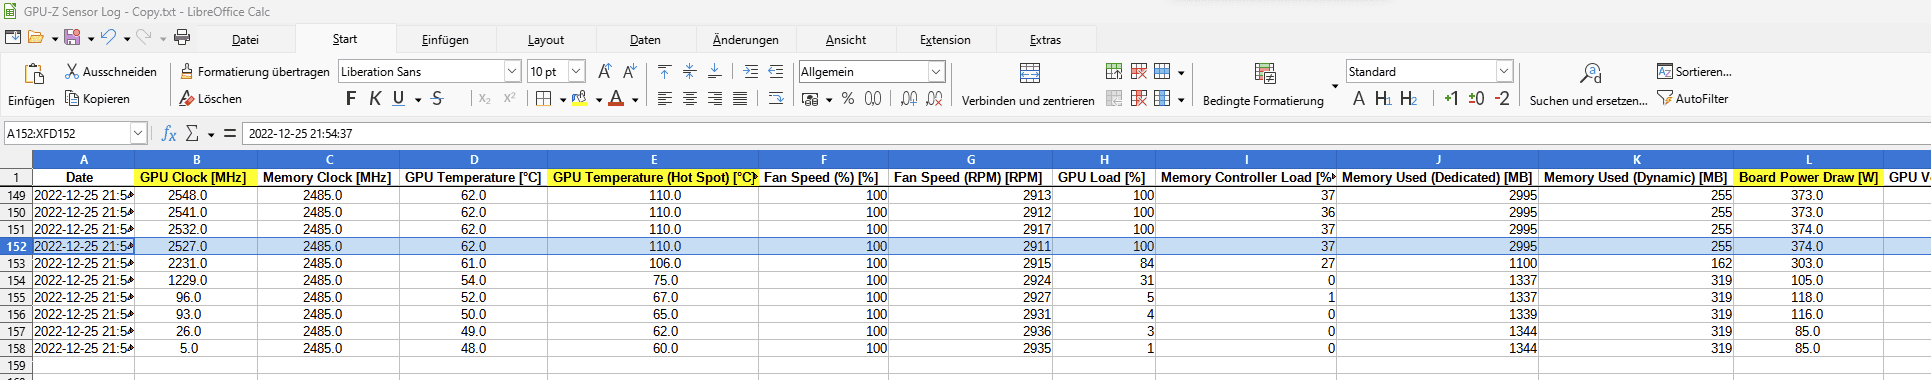Open the Allgemein number format dropdown

coord(936,72)
